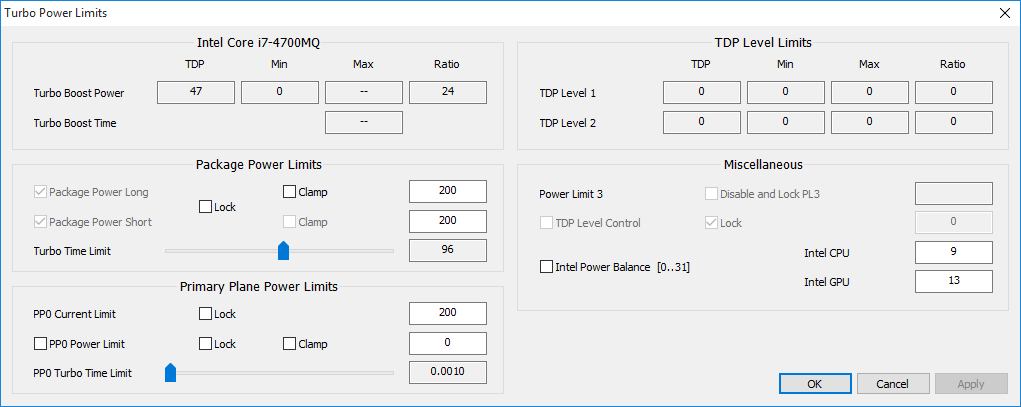Click the PP0 Current Limit label
Screen dimensions: 1021x407
click(75, 314)
